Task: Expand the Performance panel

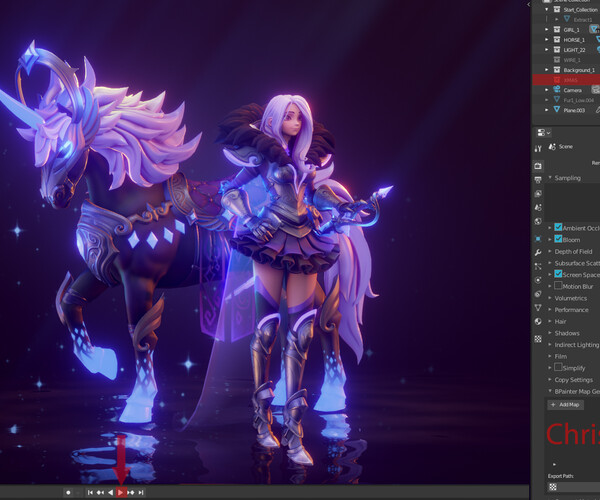Action: [550, 309]
